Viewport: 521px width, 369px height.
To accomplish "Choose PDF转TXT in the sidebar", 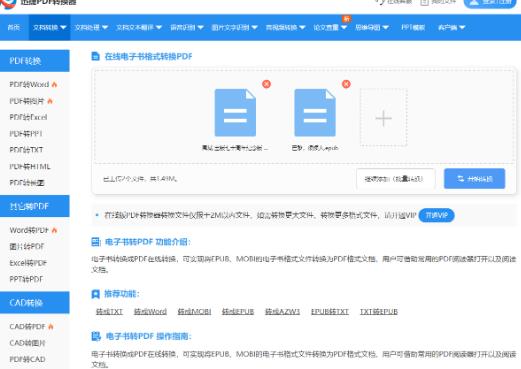I will click(26, 150).
